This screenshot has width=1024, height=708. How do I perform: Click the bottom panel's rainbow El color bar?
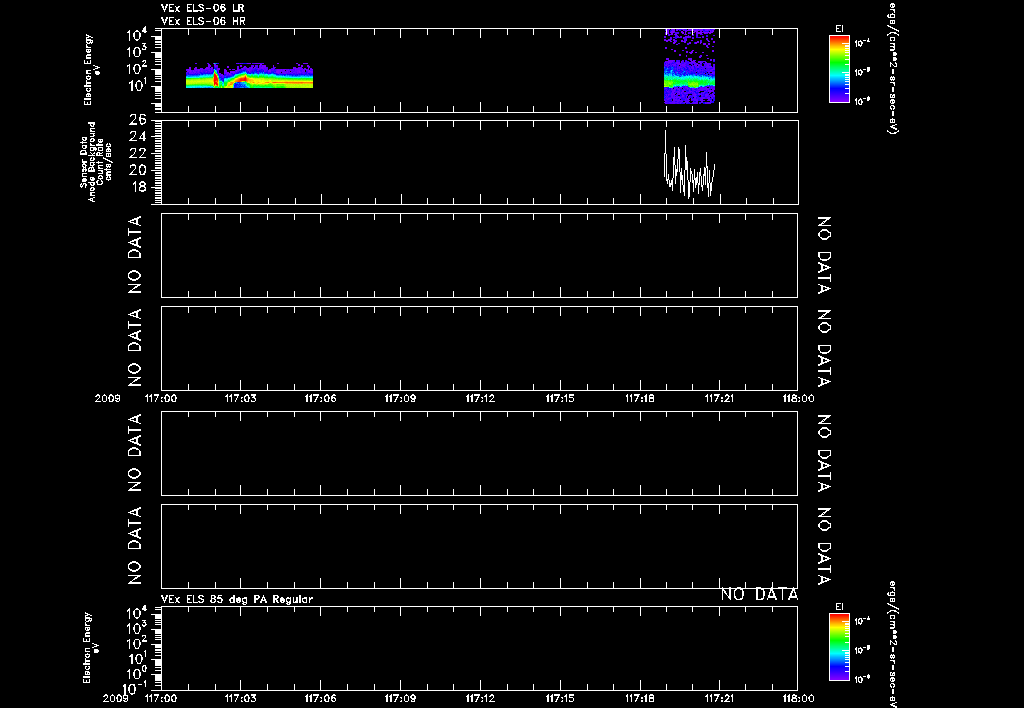[839, 647]
